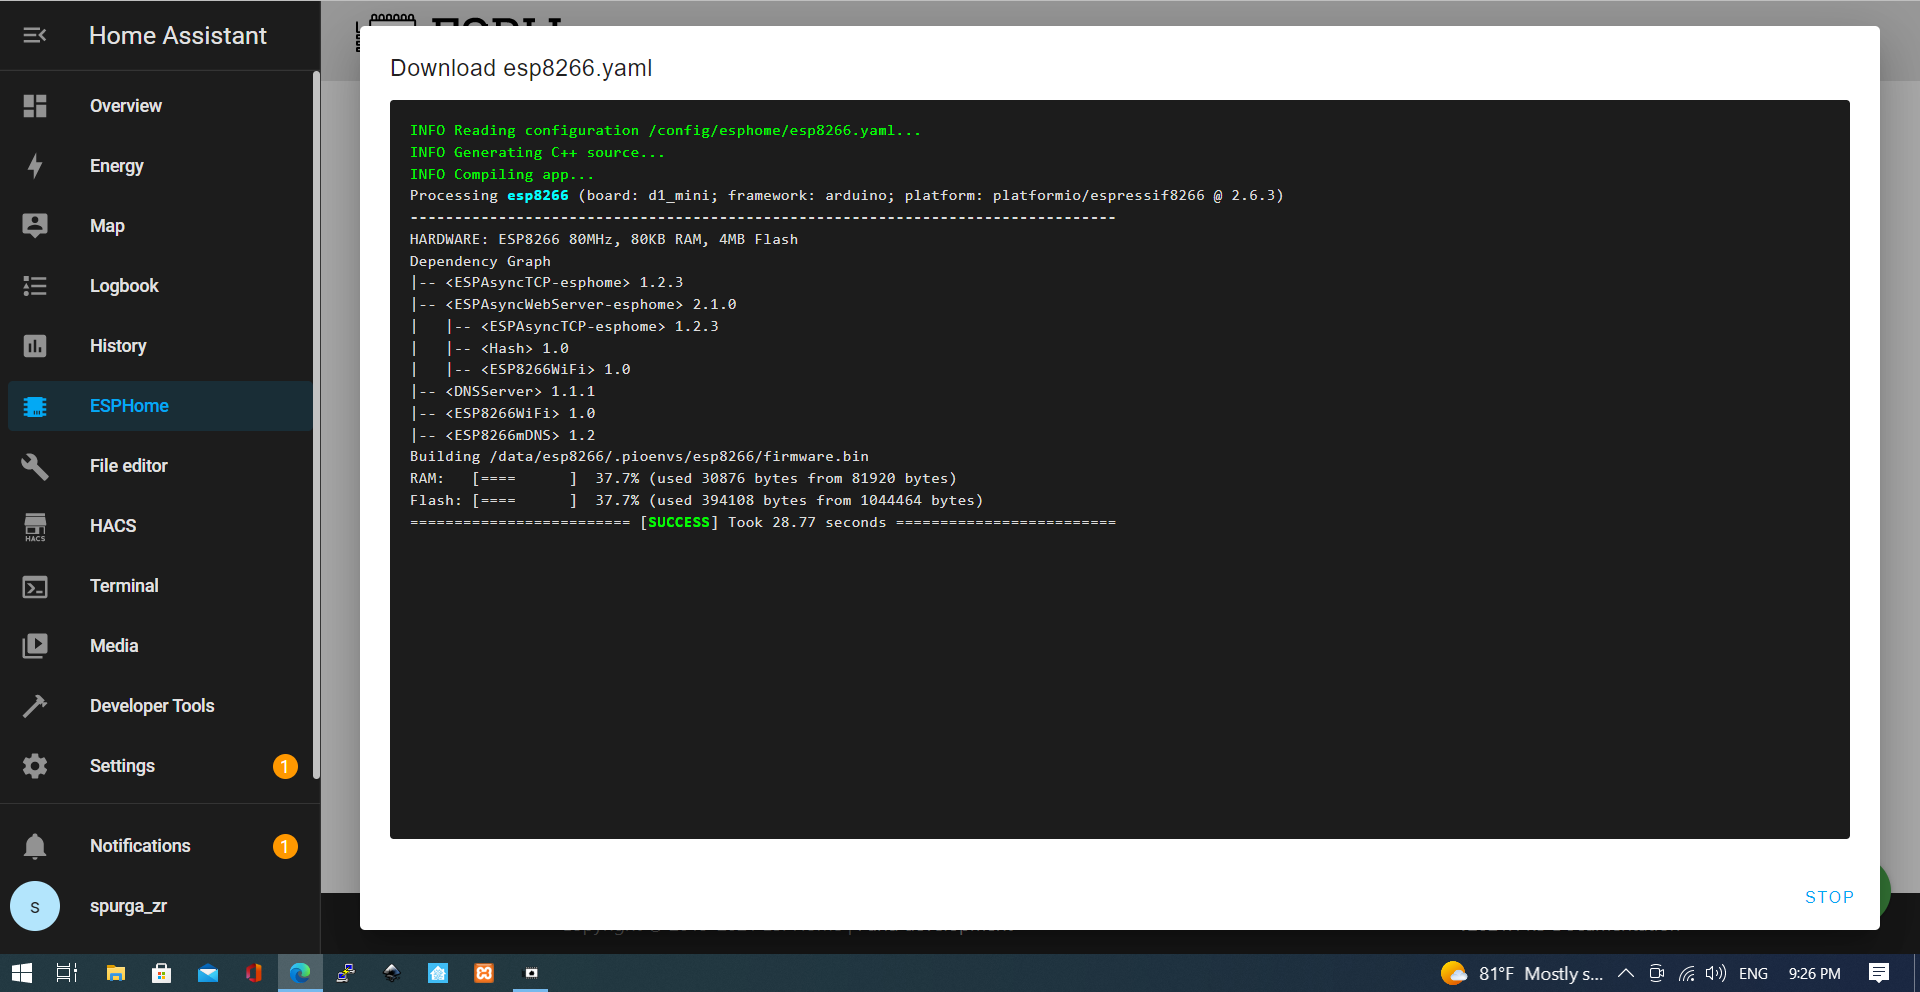Click the 'INFO Compiling app...' log line

click(x=501, y=174)
